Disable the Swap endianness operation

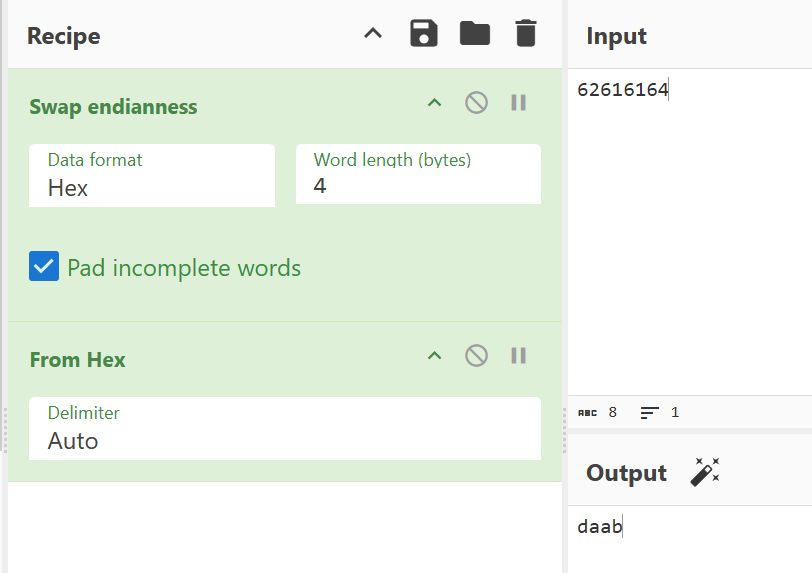476,103
